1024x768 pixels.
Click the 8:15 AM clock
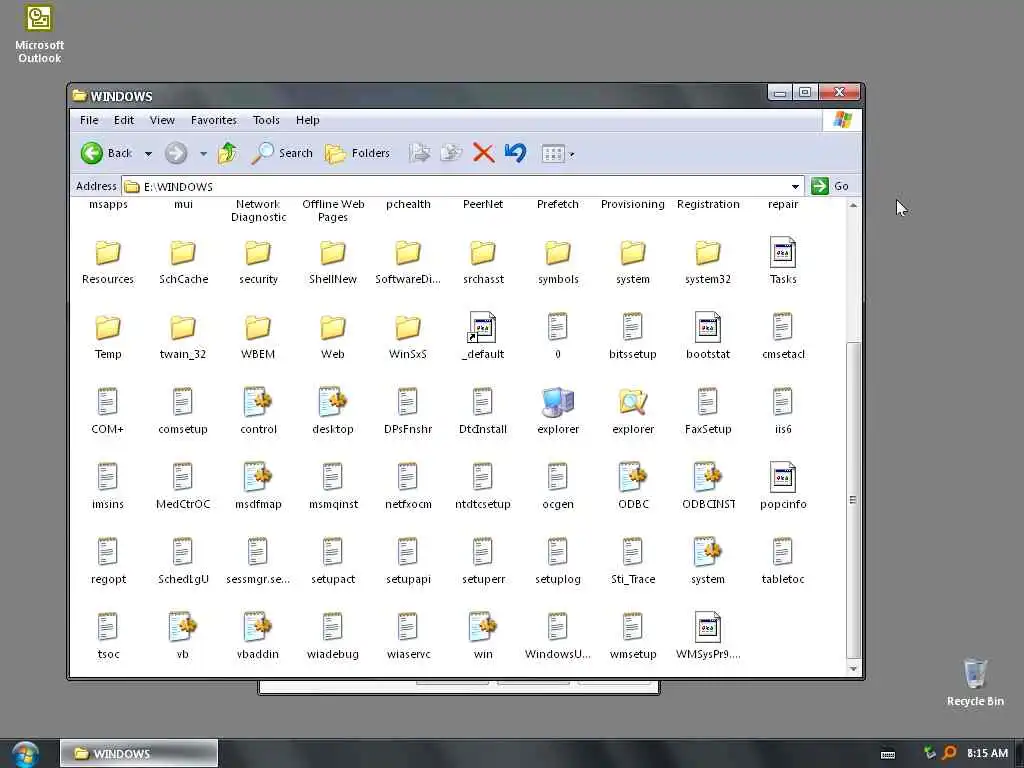pos(987,753)
